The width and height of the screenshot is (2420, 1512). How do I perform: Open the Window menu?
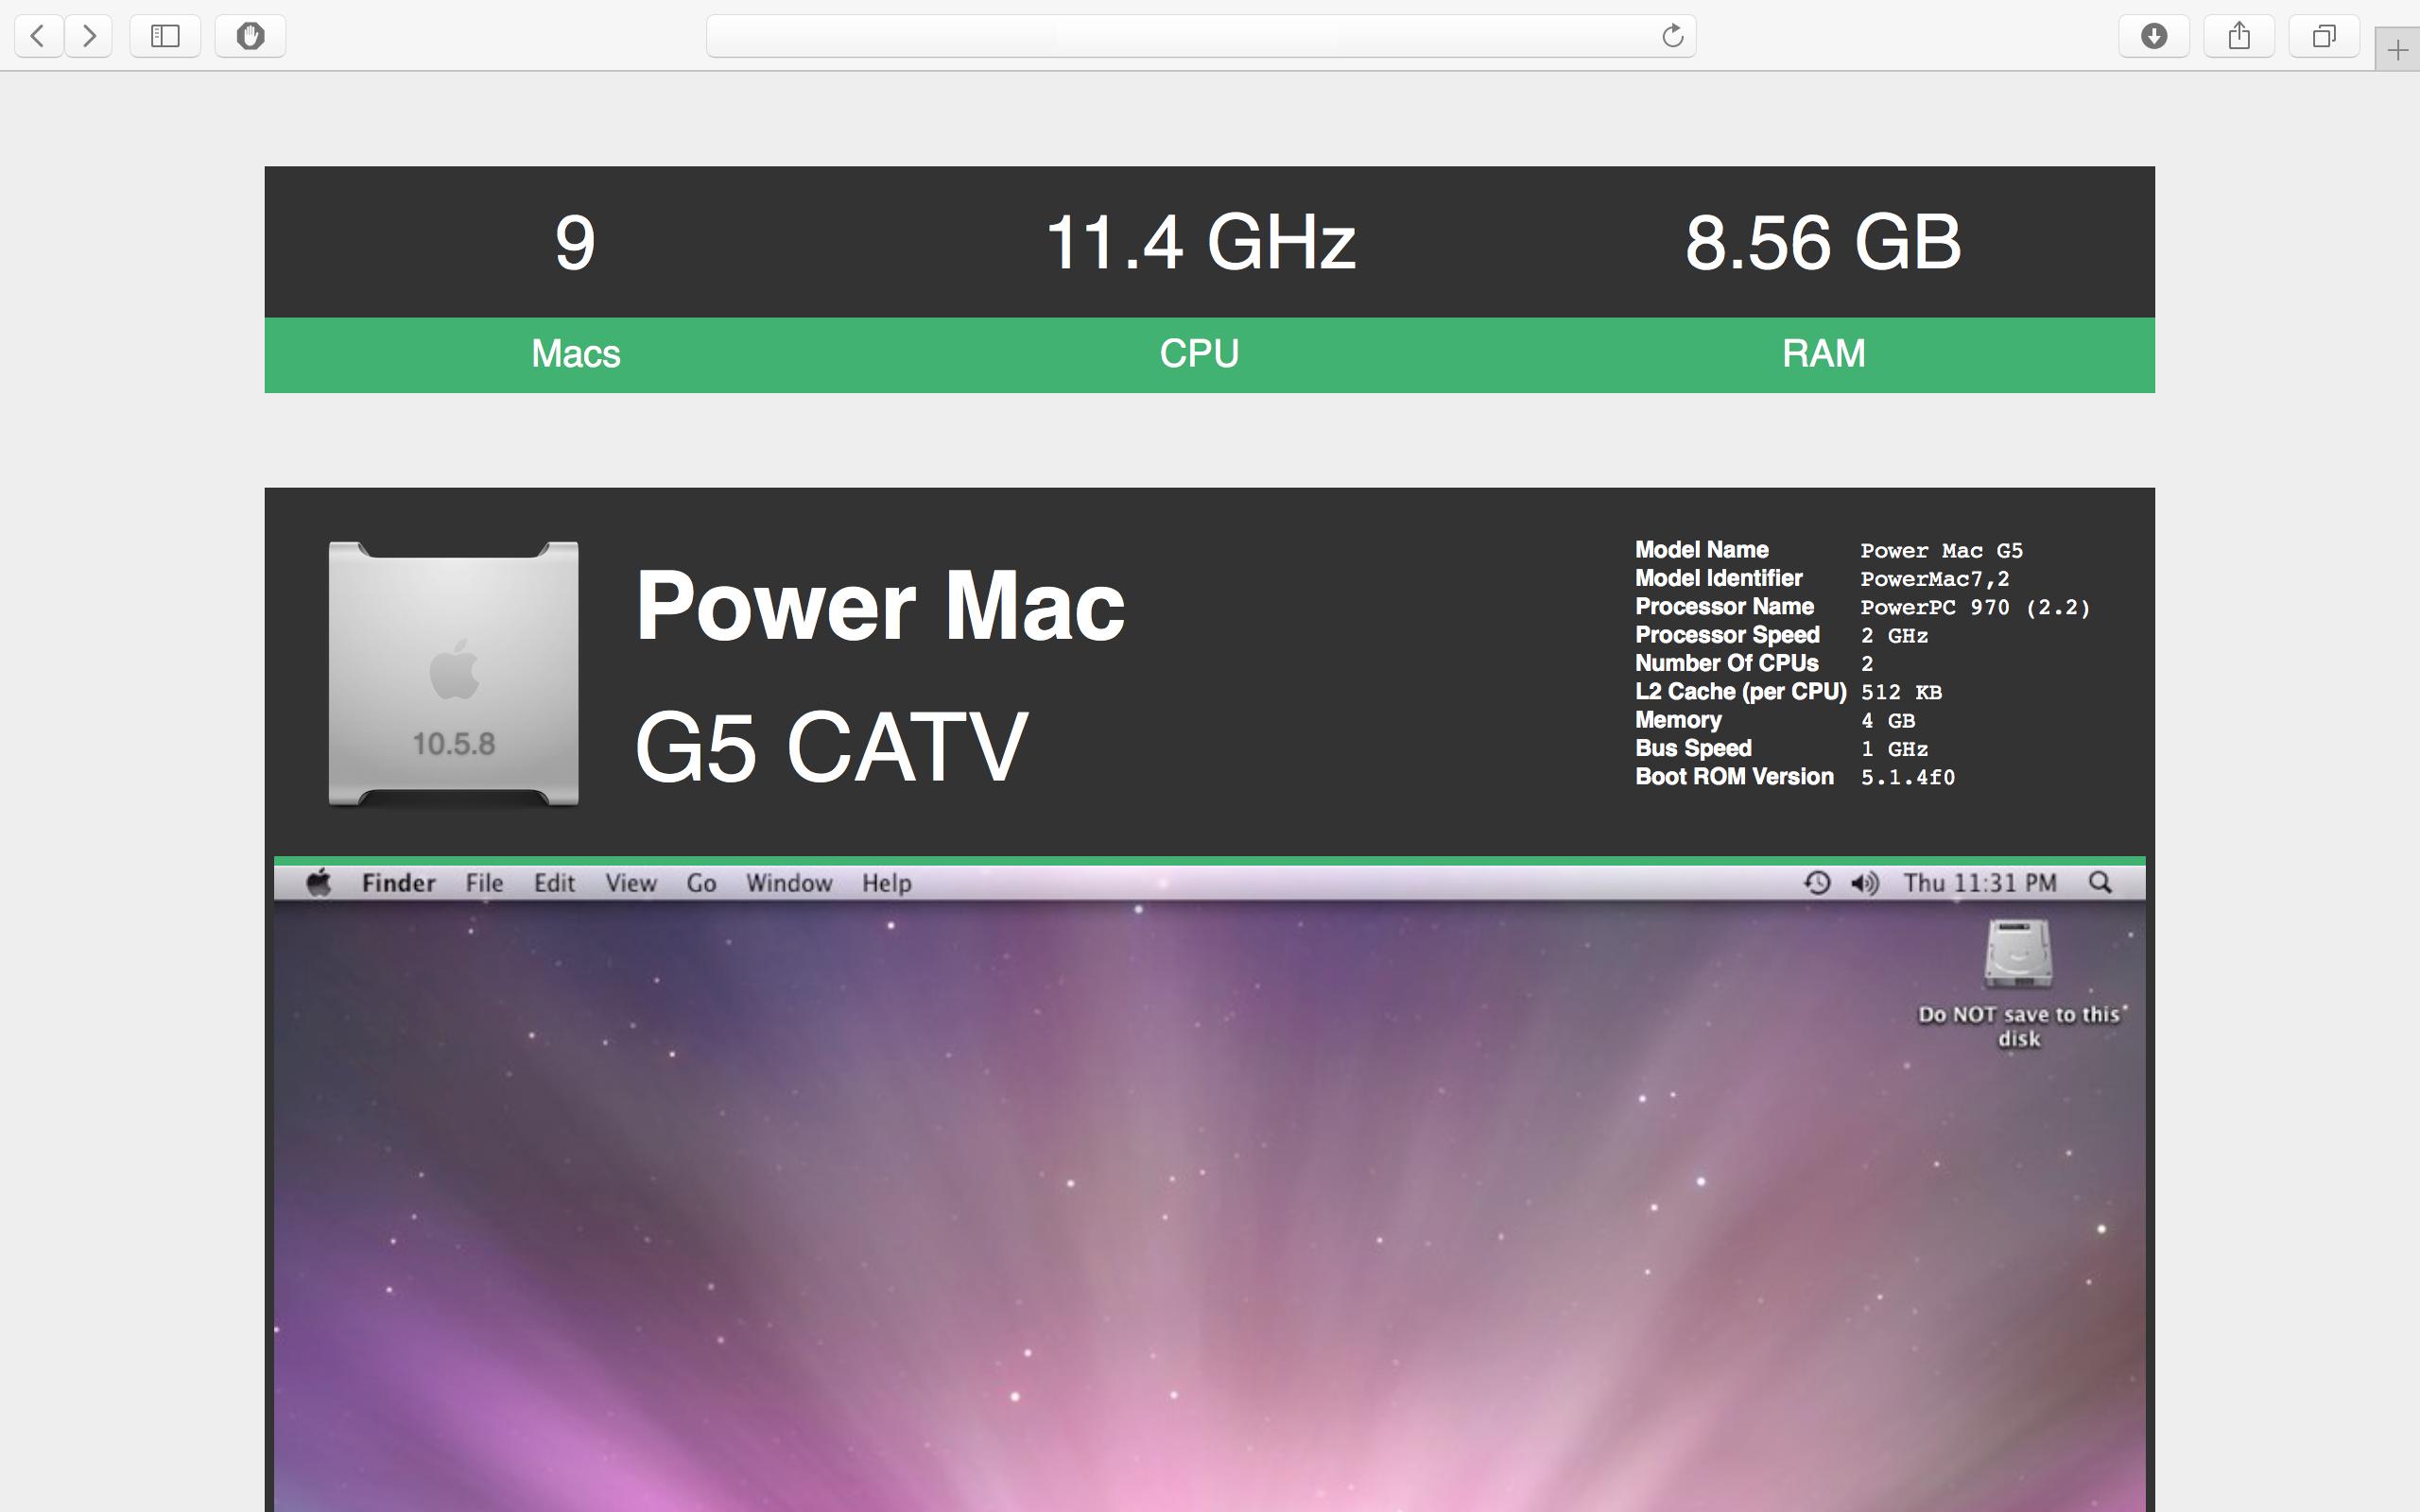tap(789, 883)
